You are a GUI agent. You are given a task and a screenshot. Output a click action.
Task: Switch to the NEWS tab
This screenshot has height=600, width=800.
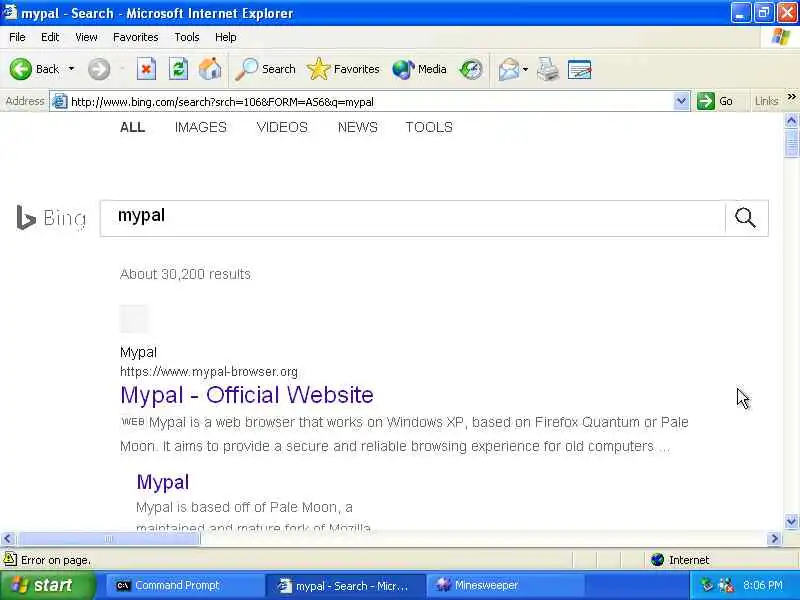[358, 127]
